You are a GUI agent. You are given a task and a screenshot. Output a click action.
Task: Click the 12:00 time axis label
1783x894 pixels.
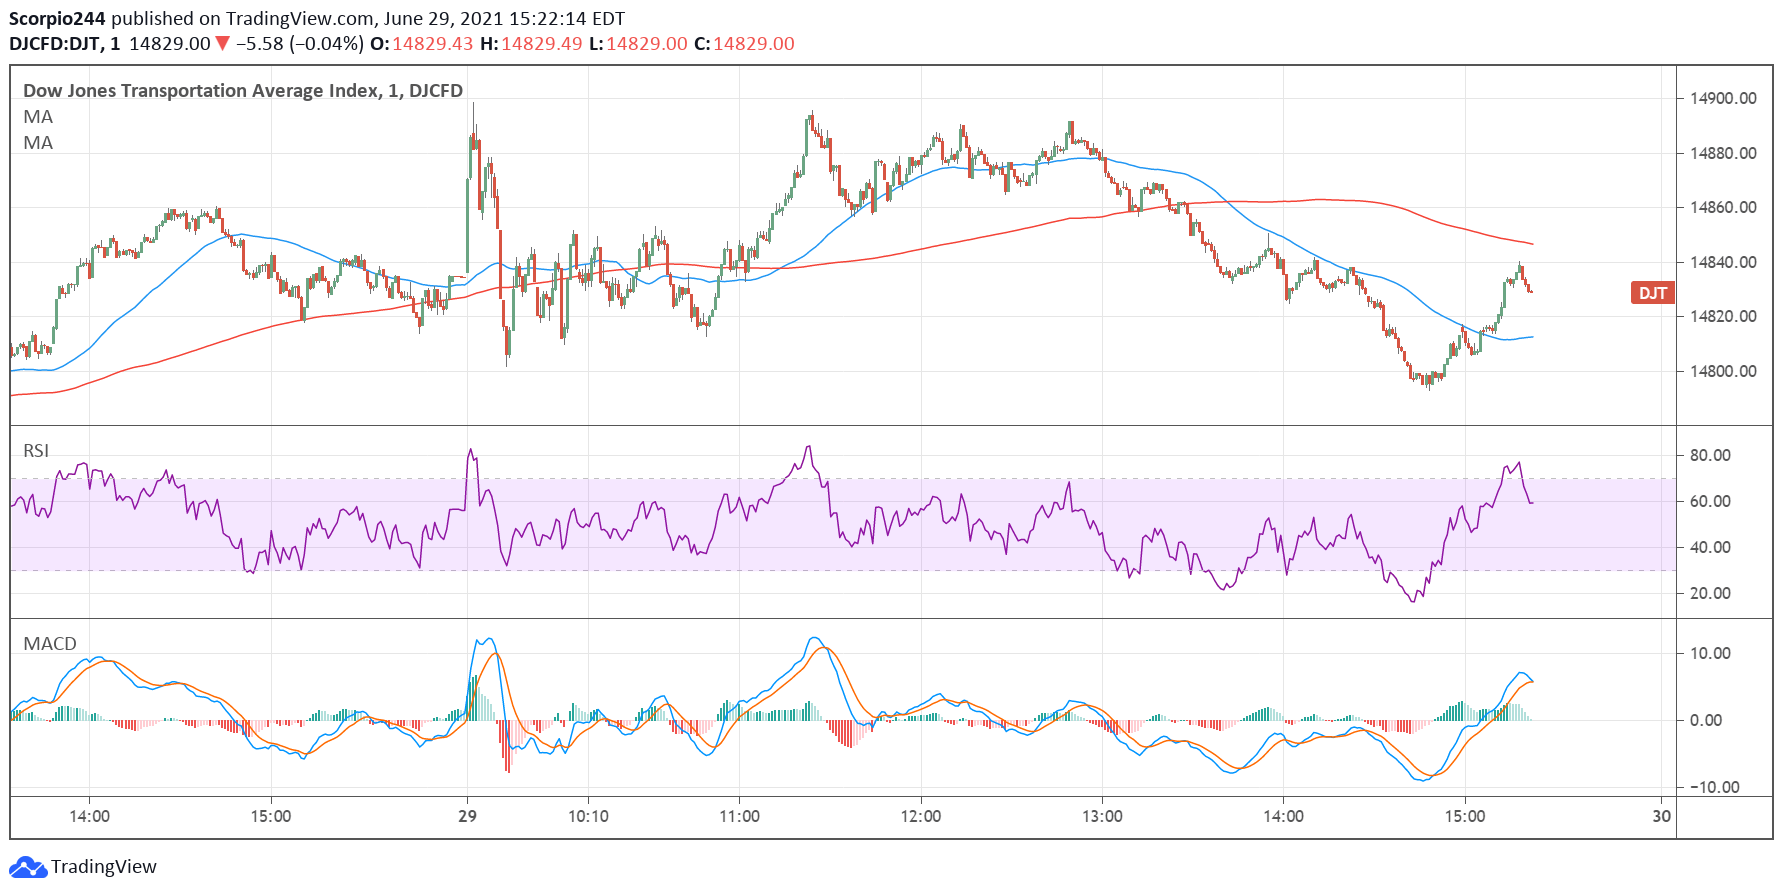point(920,816)
